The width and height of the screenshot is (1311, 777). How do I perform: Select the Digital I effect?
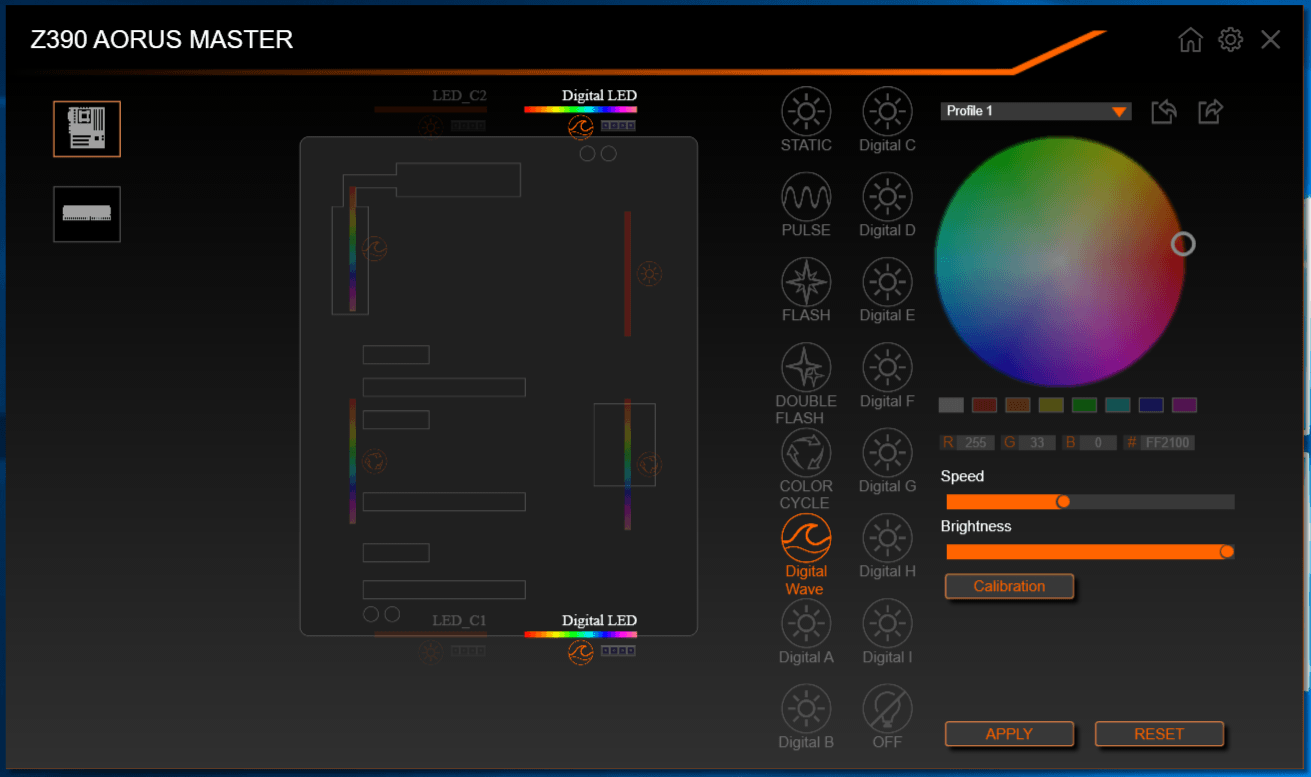[x=887, y=624]
